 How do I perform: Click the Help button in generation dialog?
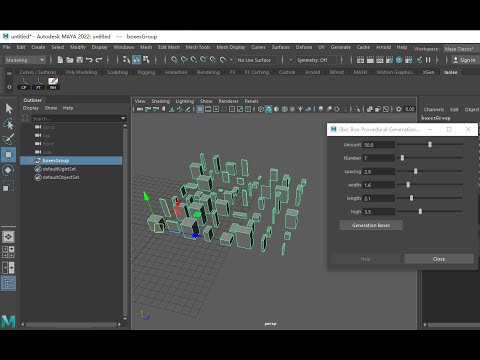[x=365, y=259]
